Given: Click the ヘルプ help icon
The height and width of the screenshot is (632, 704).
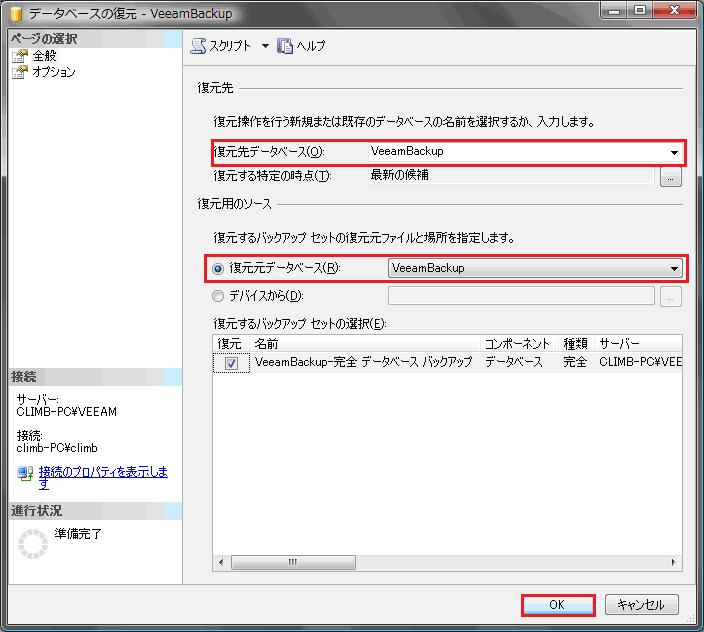Looking at the screenshot, I should (x=285, y=46).
